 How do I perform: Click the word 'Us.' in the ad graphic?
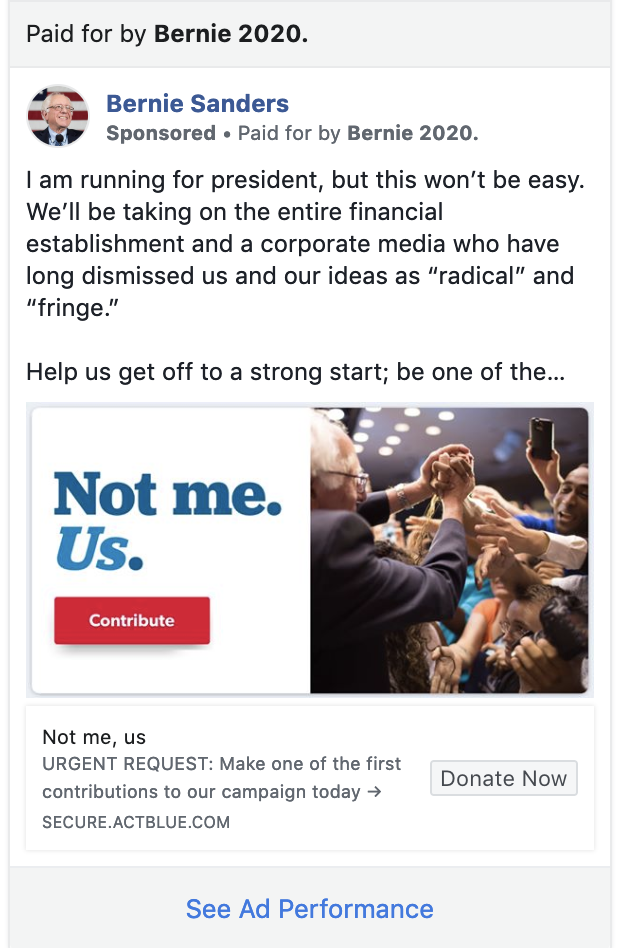pyautogui.click(x=100, y=549)
